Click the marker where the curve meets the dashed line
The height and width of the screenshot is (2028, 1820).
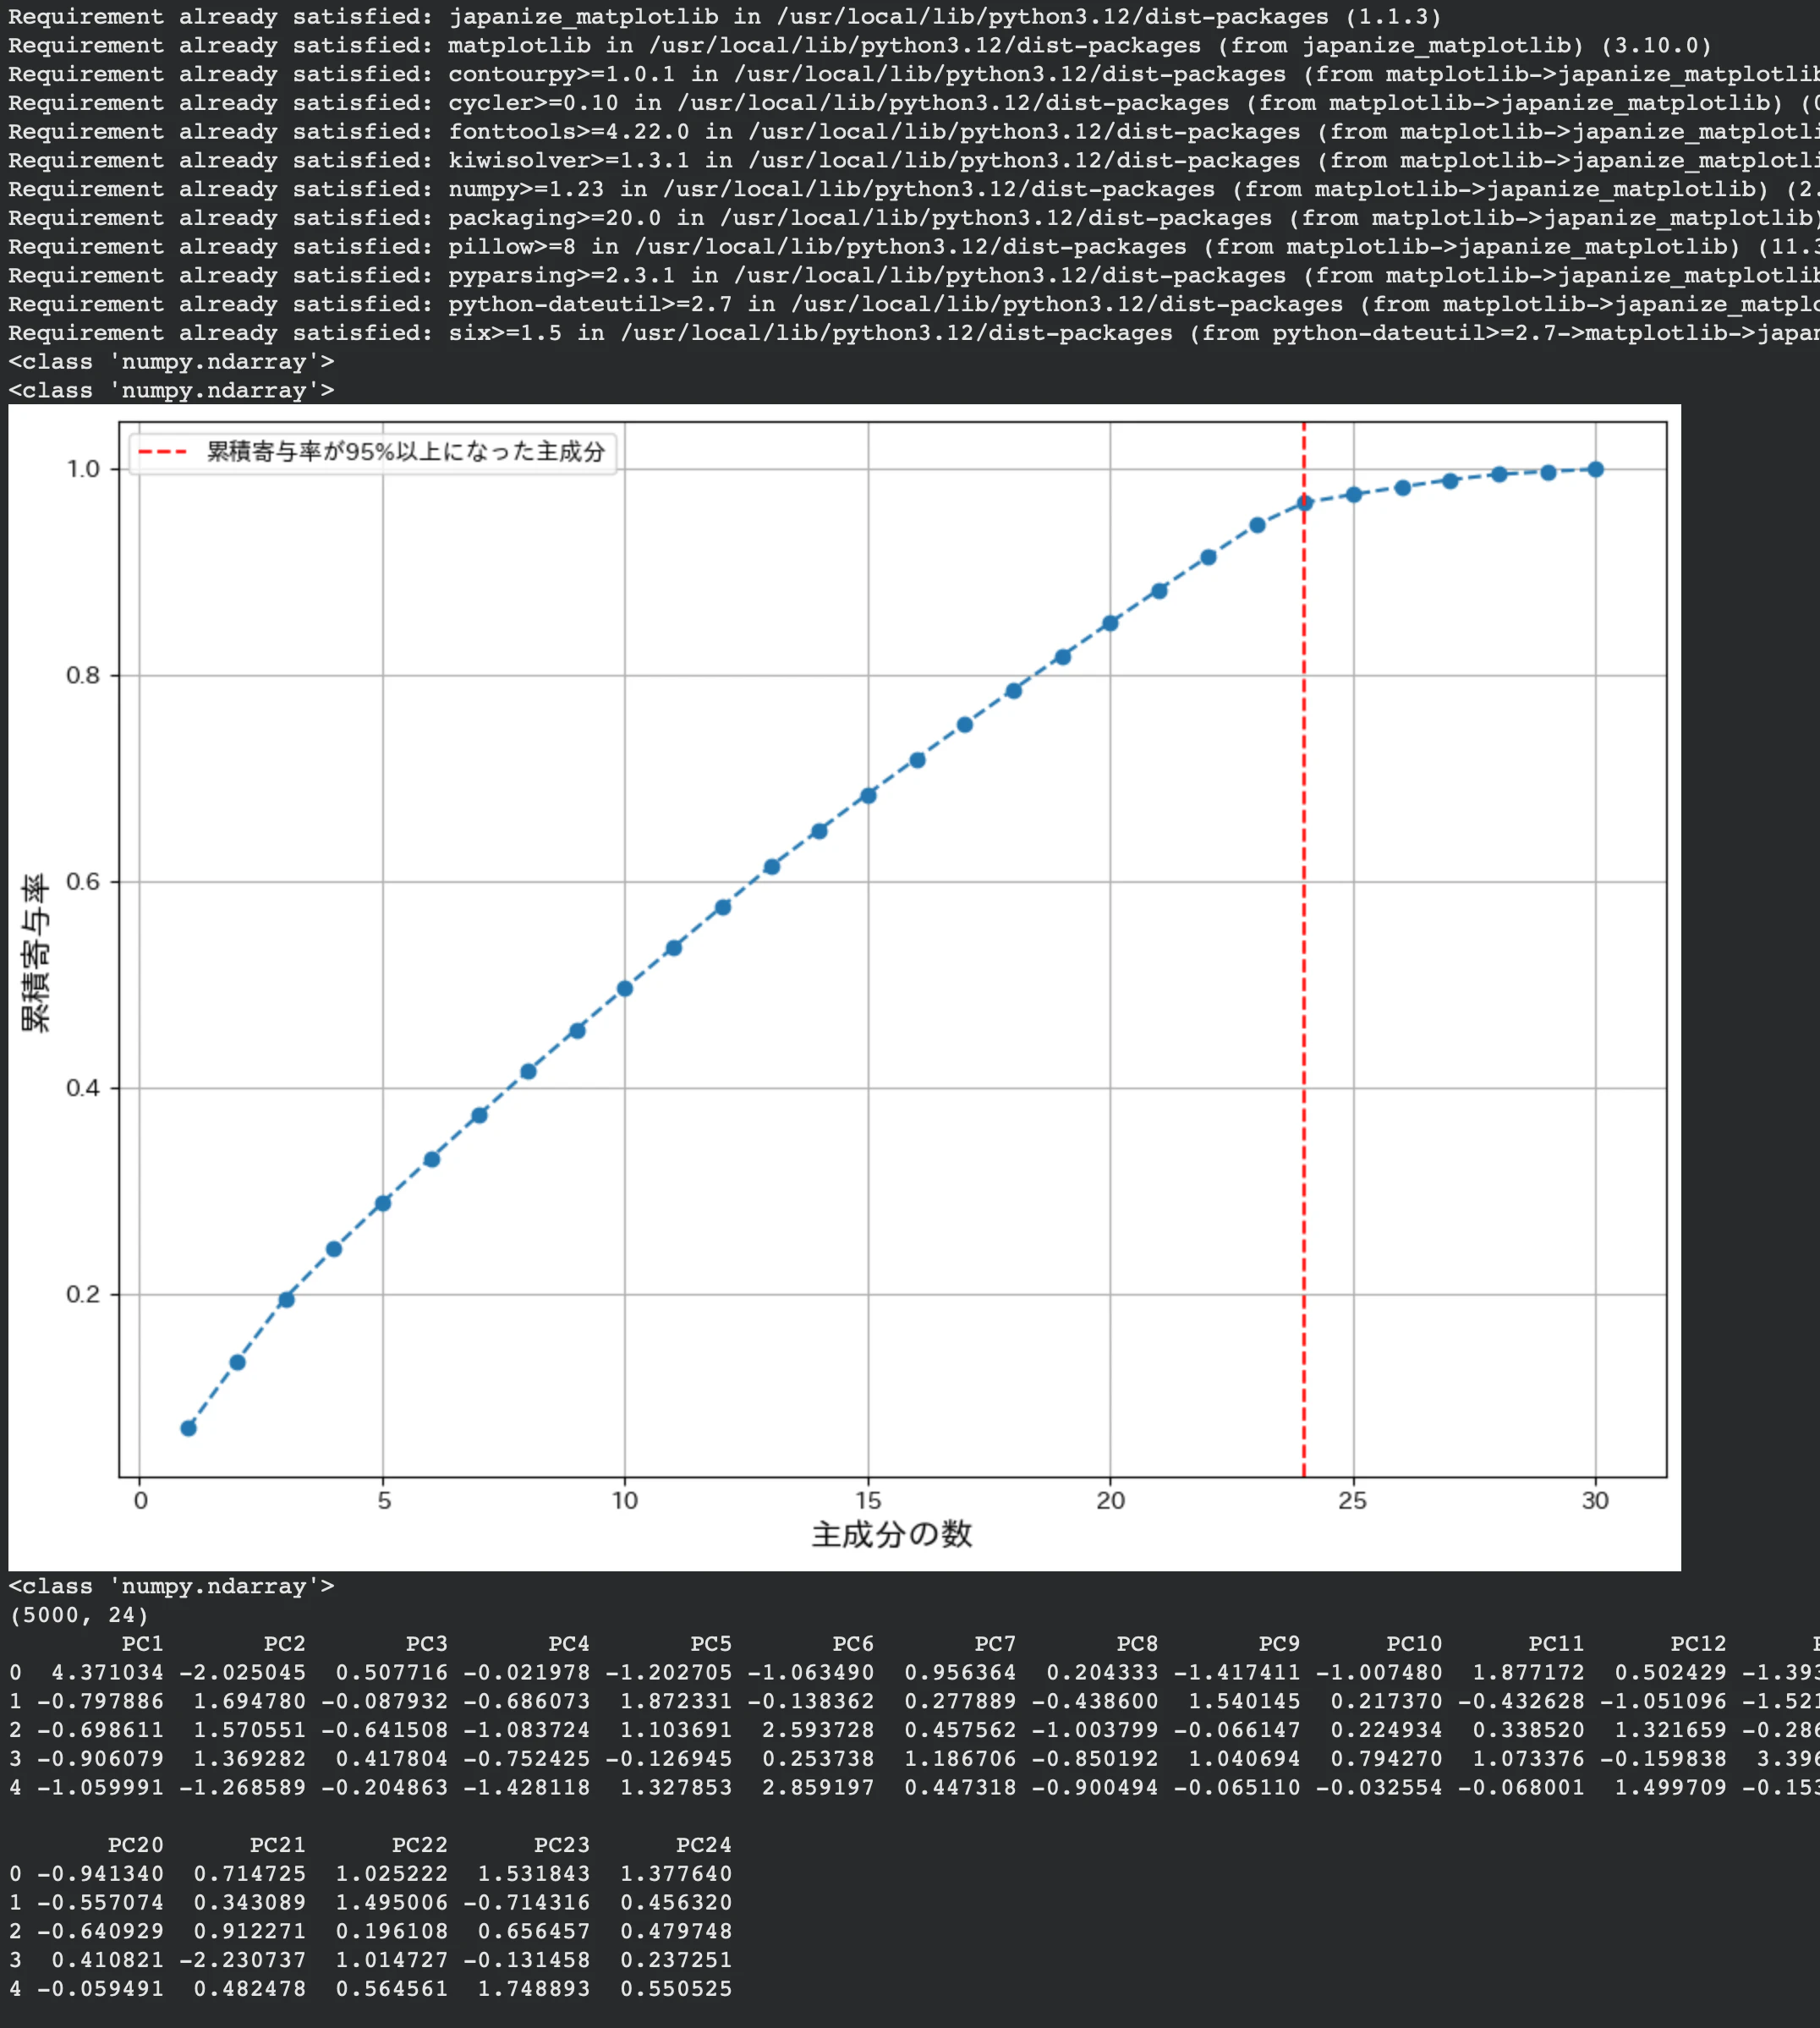point(1304,503)
